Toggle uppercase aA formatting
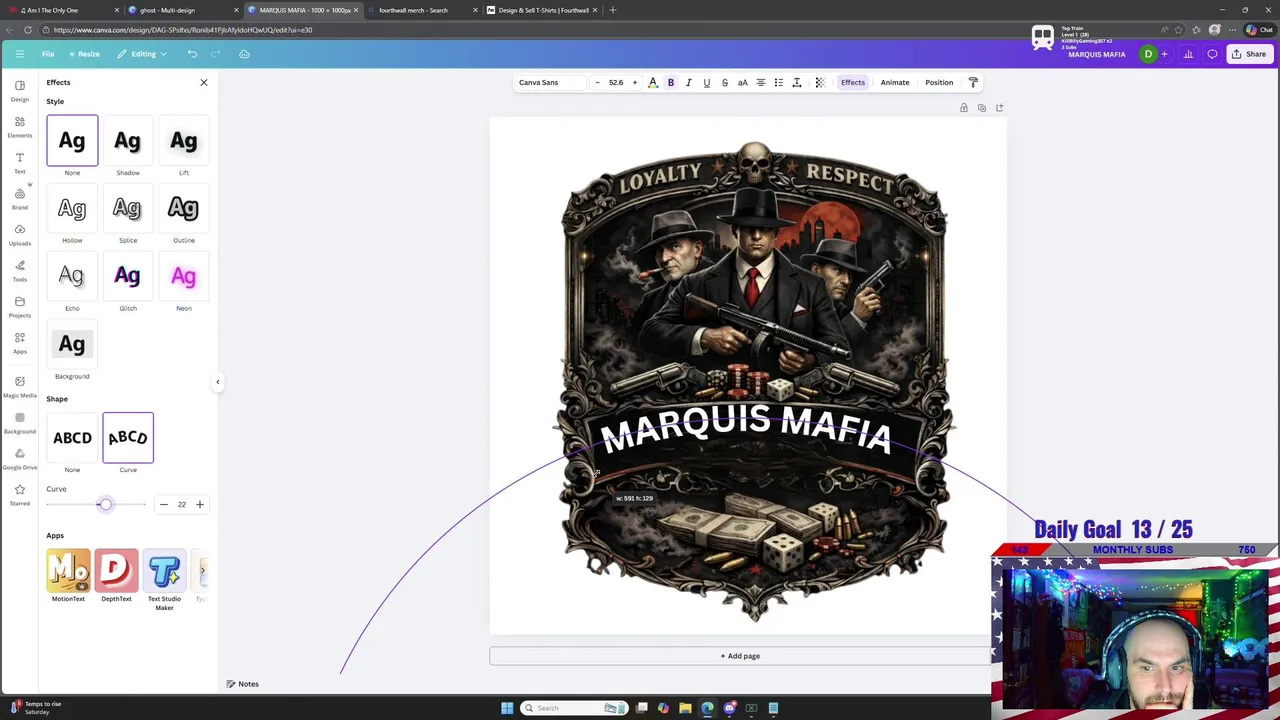Image resolution: width=1280 pixels, height=720 pixels. [x=743, y=82]
